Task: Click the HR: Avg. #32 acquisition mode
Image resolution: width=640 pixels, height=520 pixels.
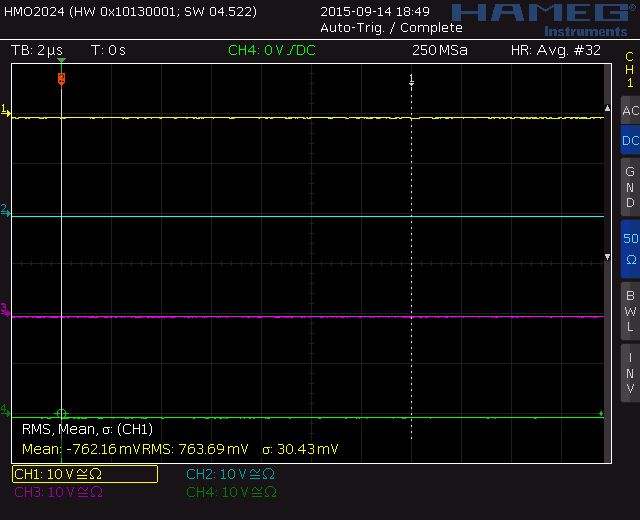Action: click(x=555, y=50)
